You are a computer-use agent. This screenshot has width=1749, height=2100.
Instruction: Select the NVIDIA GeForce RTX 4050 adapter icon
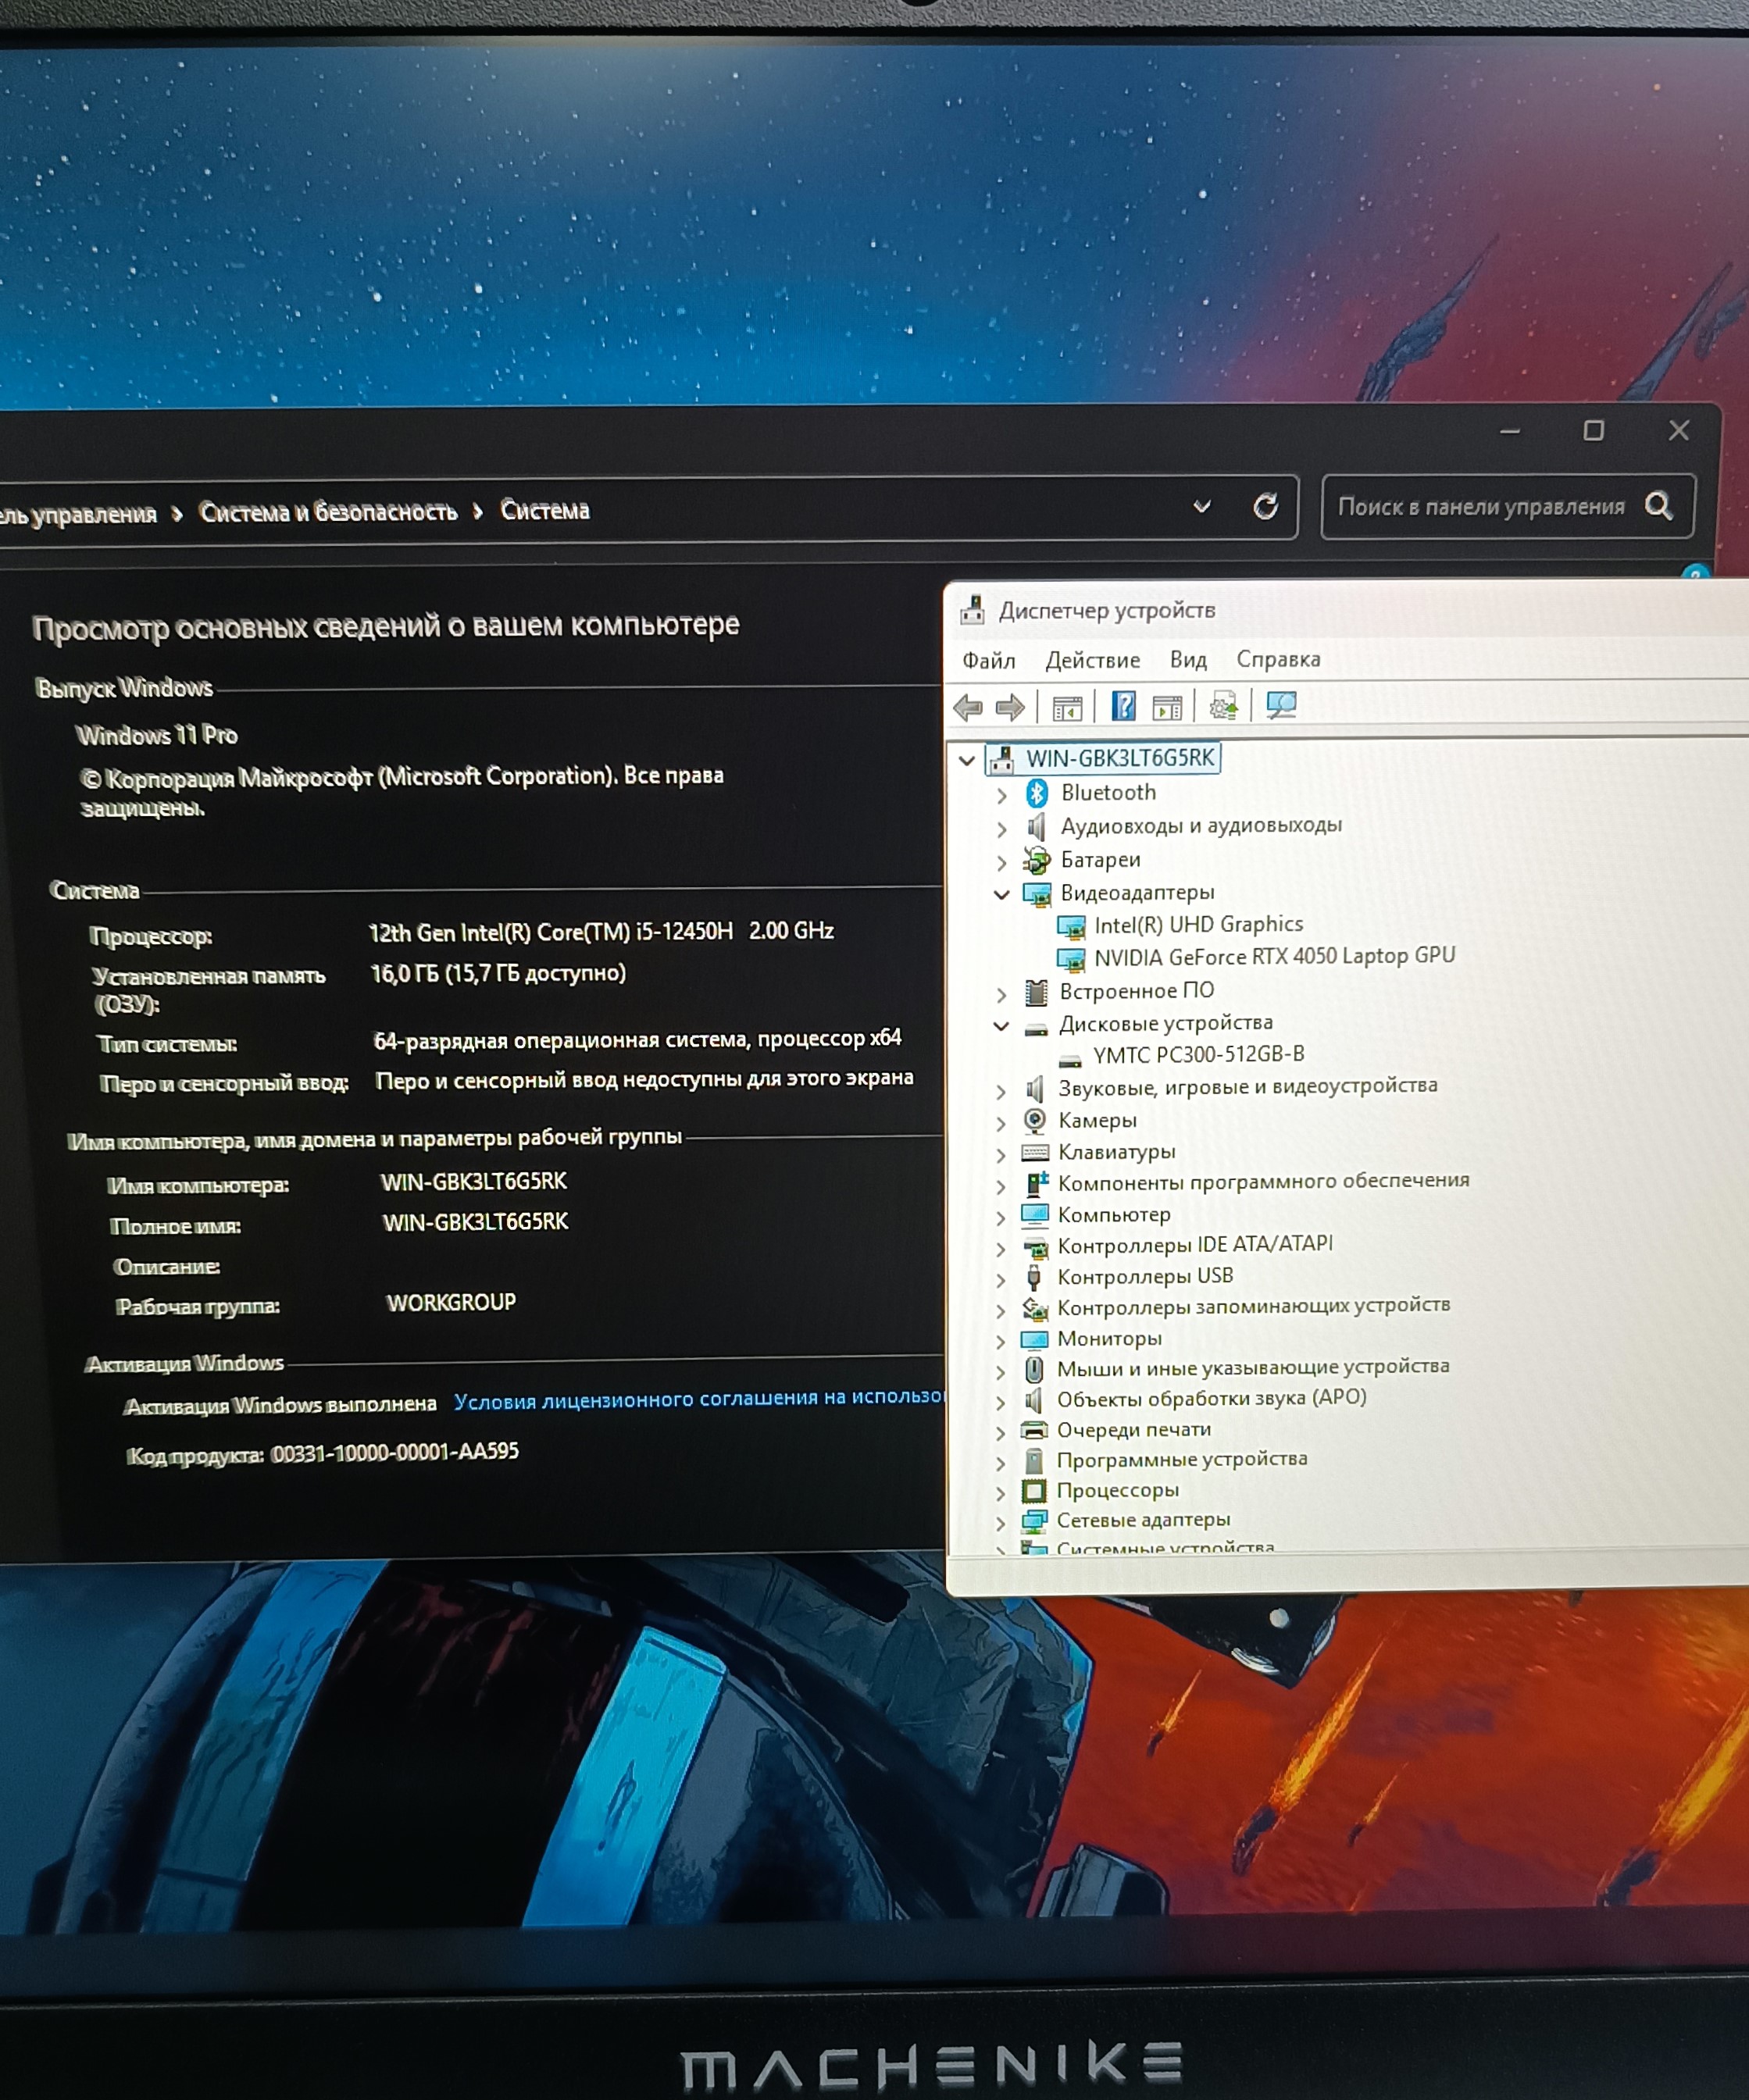point(1071,959)
